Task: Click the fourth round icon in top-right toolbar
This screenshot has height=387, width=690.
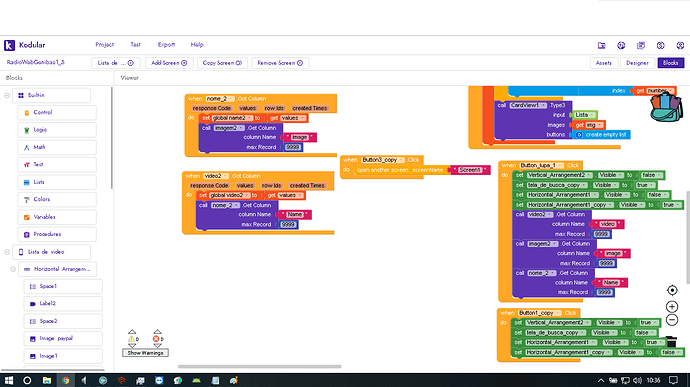Action: click(661, 45)
